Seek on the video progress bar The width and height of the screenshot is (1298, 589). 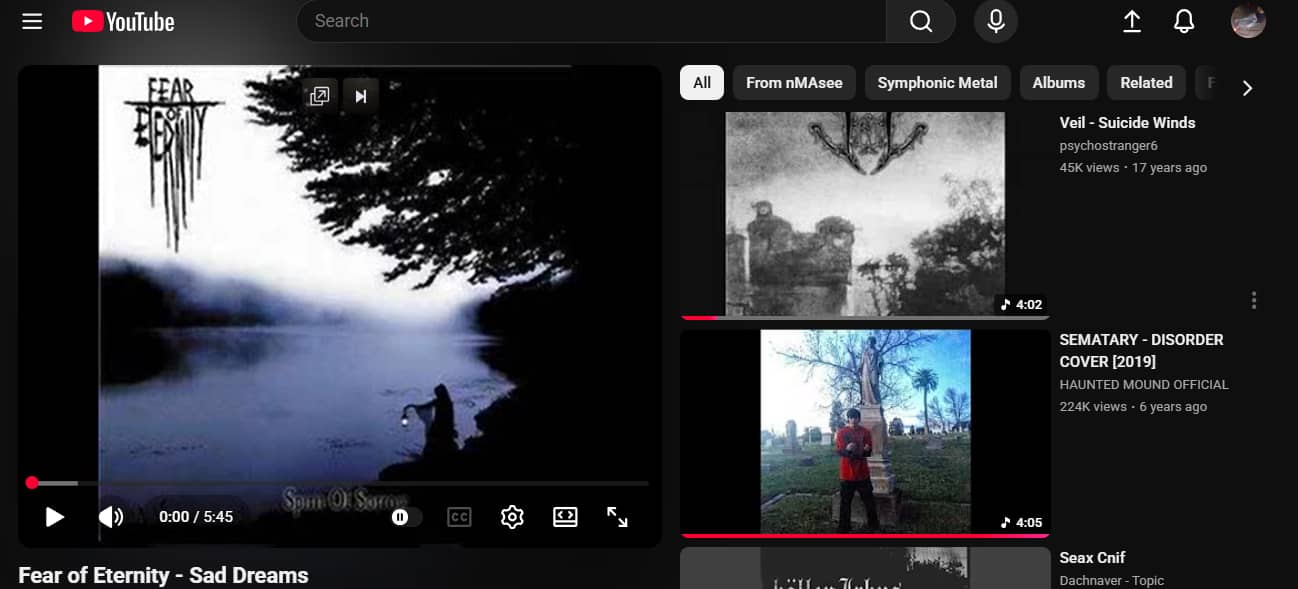click(340, 483)
